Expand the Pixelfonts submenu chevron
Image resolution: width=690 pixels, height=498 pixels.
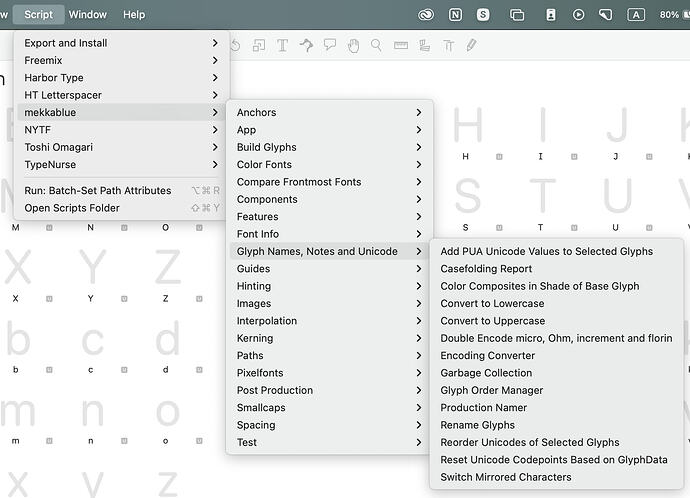pos(418,373)
